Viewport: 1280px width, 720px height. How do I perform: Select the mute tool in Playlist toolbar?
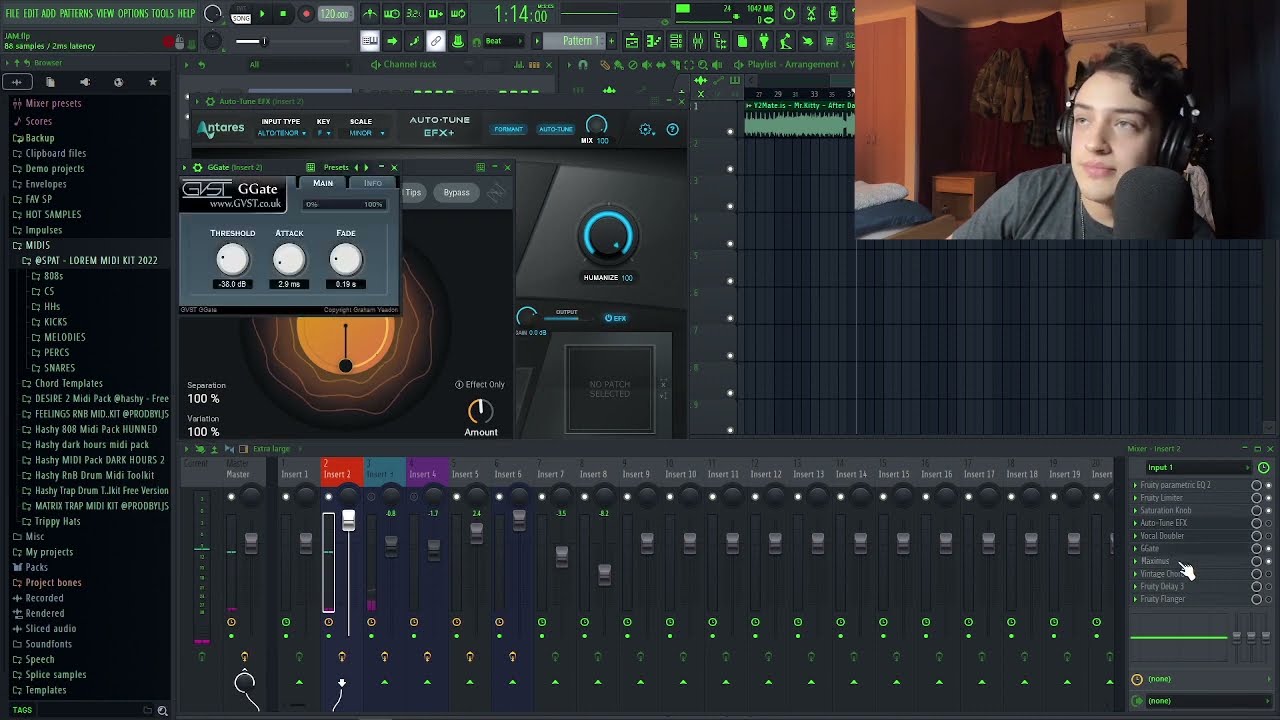coord(647,64)
